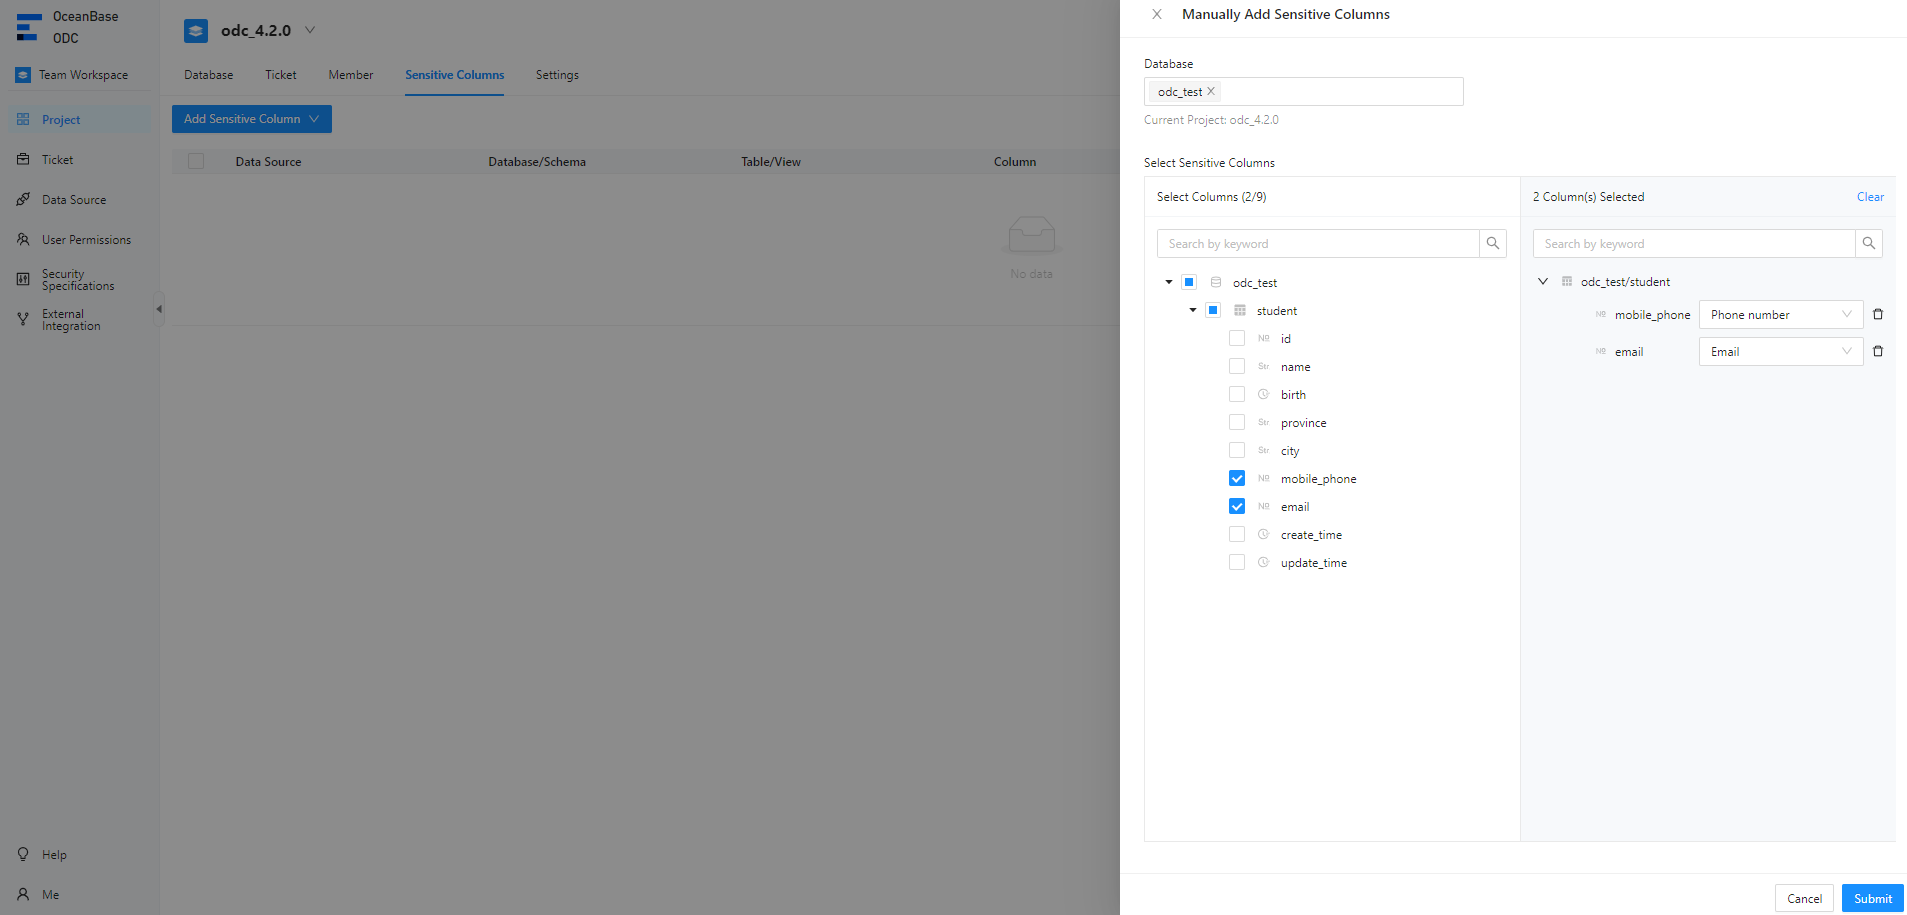Open the Security Specifications sidebar item

tap(77, 280)
